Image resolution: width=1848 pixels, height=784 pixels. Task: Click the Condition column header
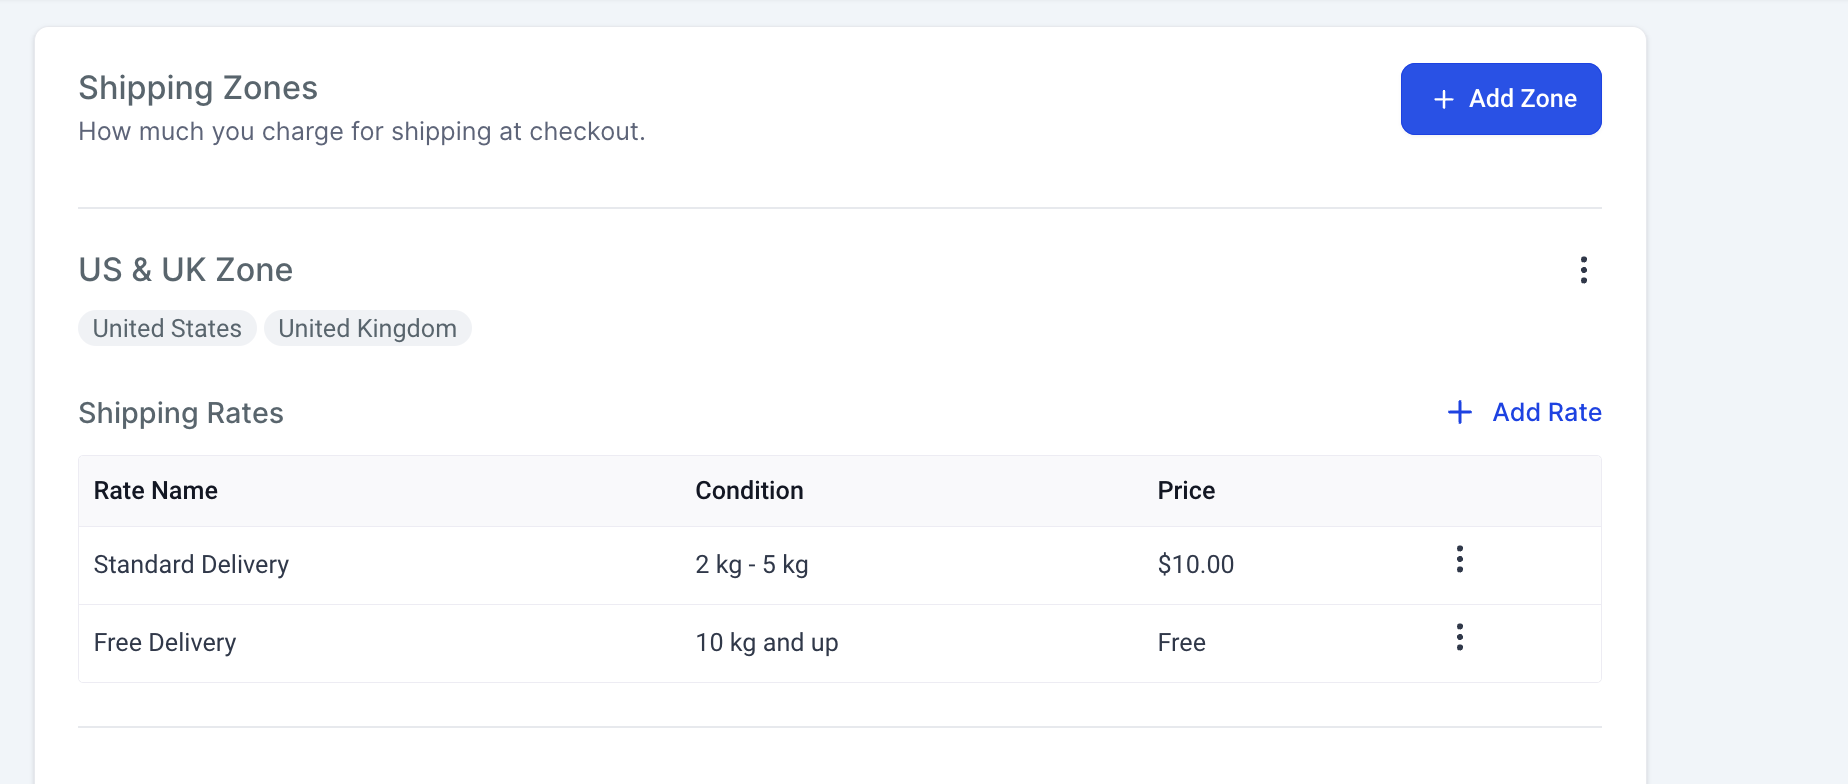pyautogui.click(x=749, y=490)
